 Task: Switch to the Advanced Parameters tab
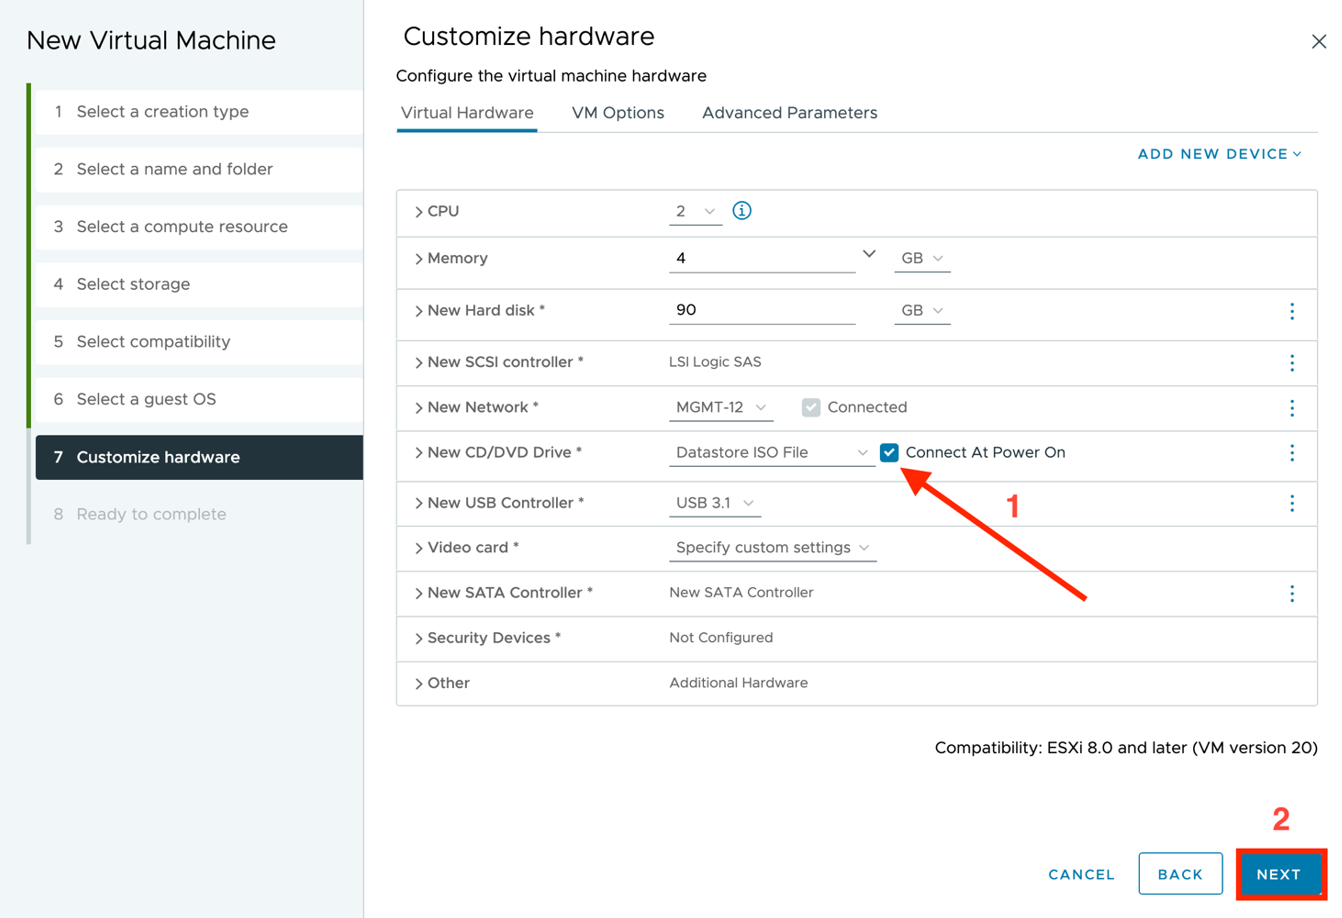(x=789, y=113)
